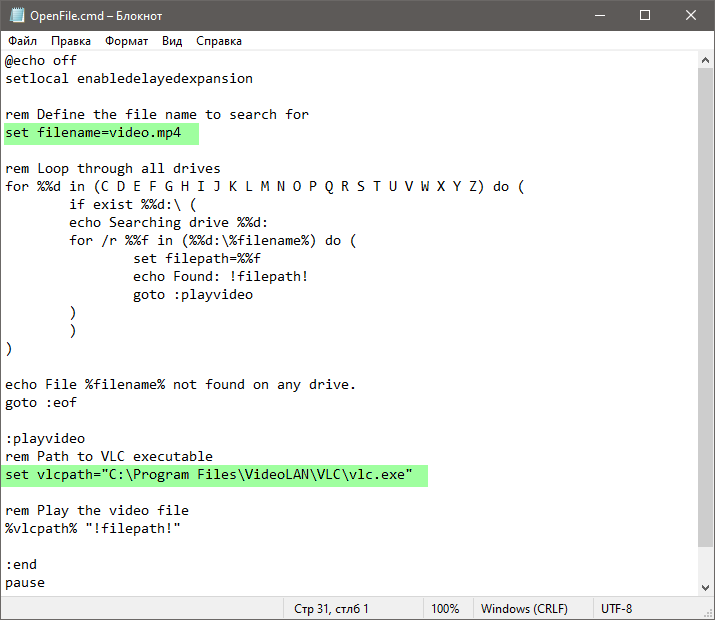Click 'rem Loop through all drives' comment
715x620 pixels.
pos(113,169)
